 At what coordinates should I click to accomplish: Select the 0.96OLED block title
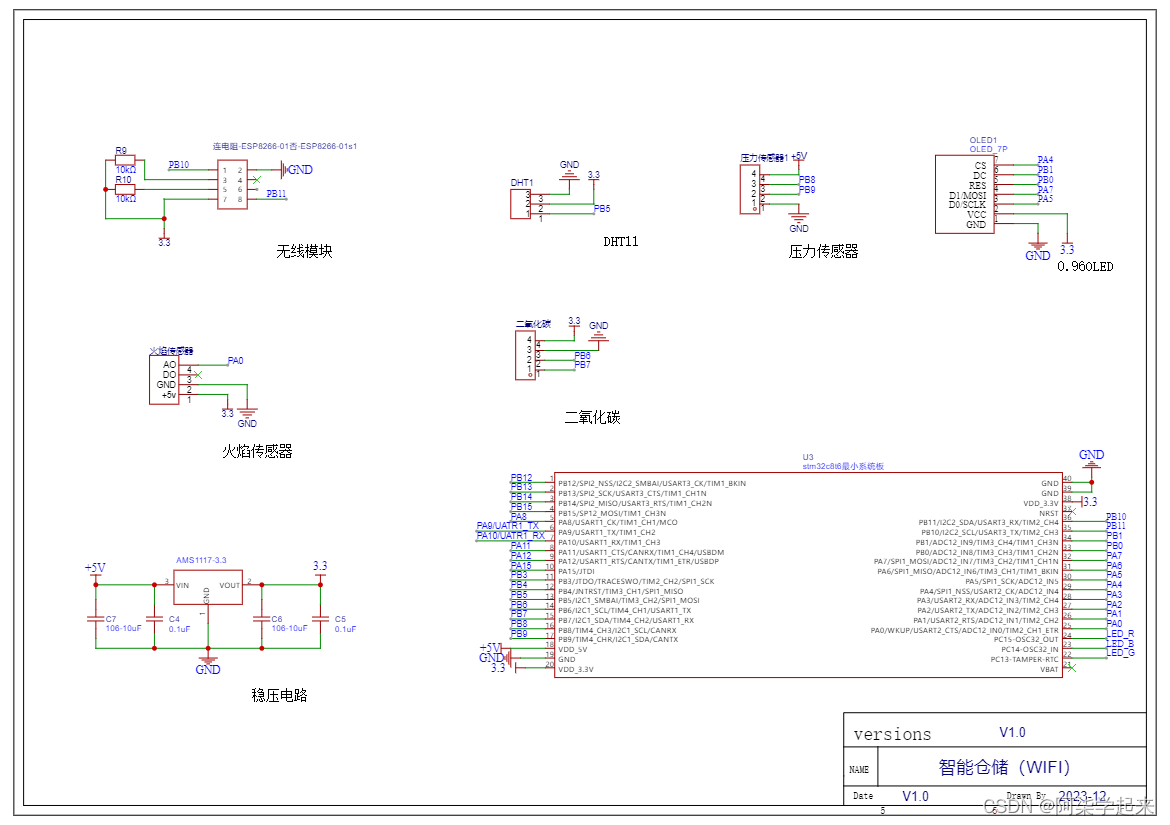[1085, 266]
